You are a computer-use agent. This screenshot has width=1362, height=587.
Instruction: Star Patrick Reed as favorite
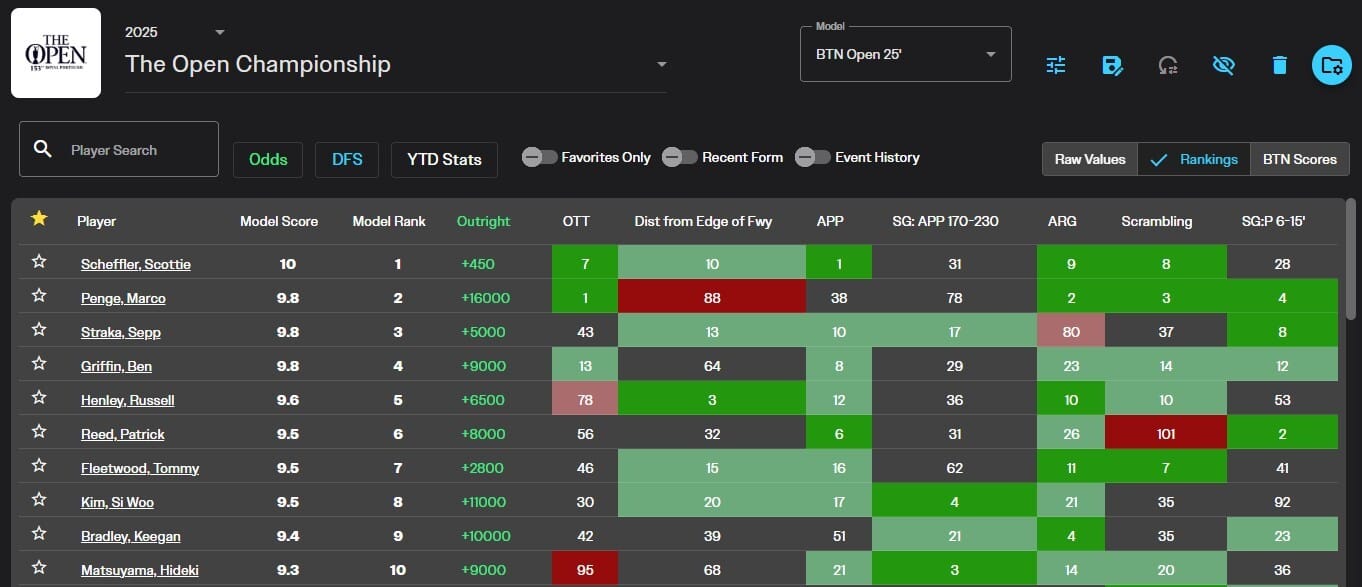(39, 432)
